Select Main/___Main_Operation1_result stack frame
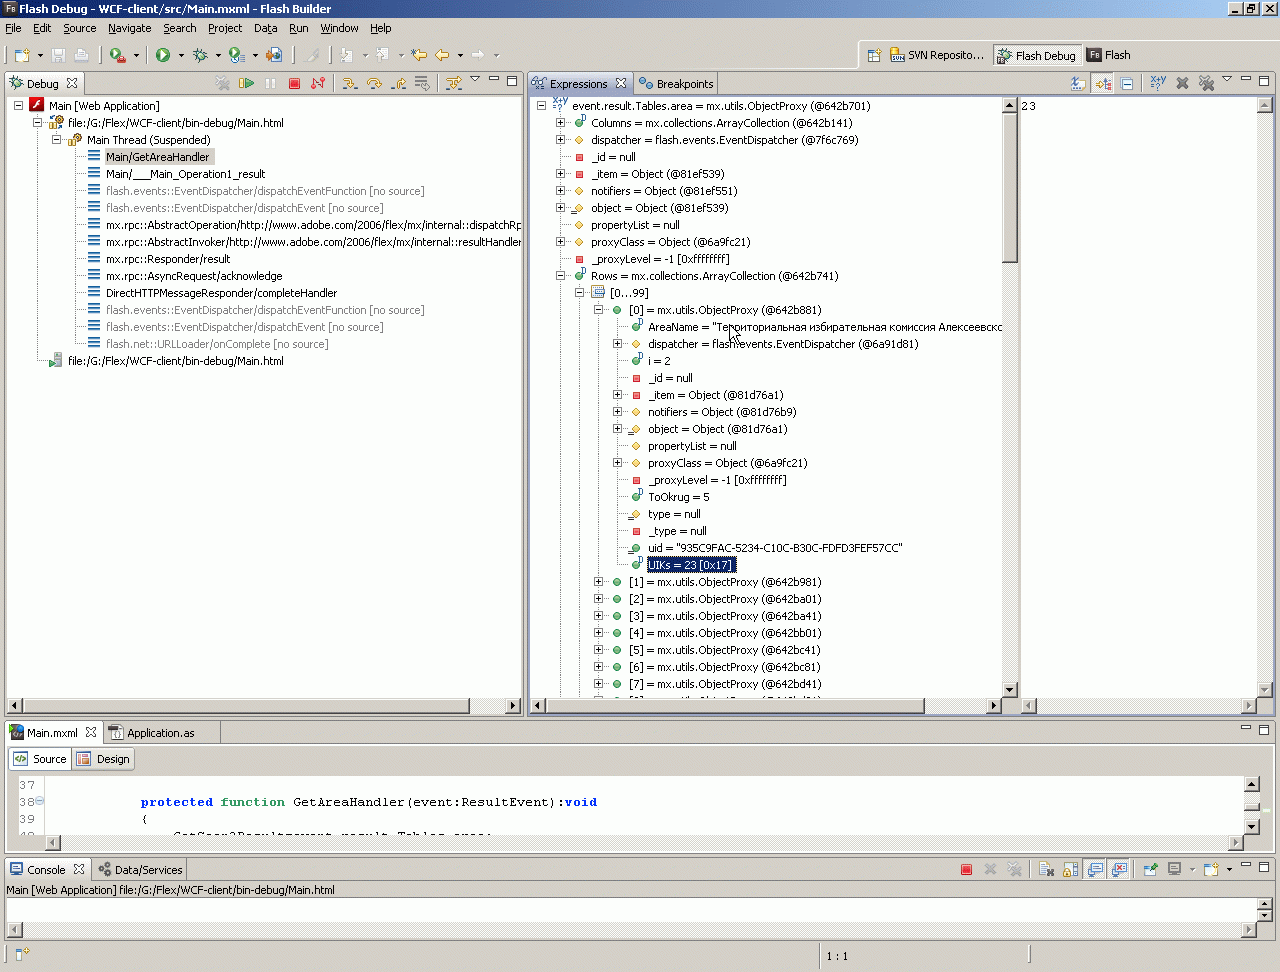1280x972 pixels. 186,174
